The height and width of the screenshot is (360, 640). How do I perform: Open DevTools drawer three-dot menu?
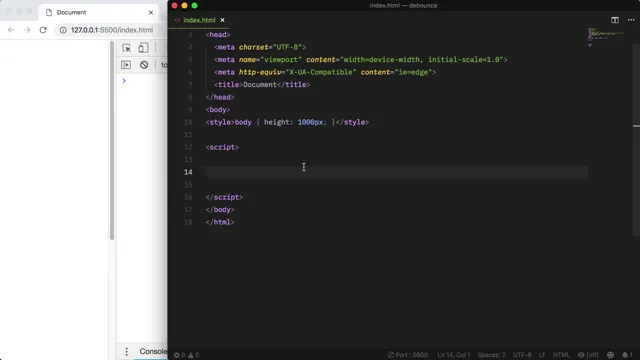click(127, 351)
